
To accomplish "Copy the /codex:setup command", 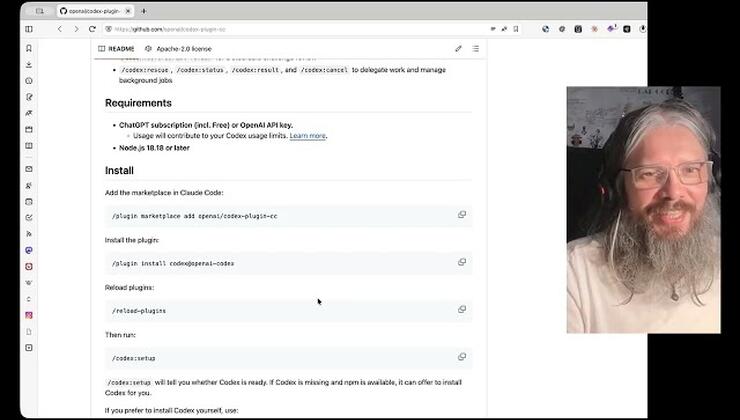I will (x=462, y=357).
